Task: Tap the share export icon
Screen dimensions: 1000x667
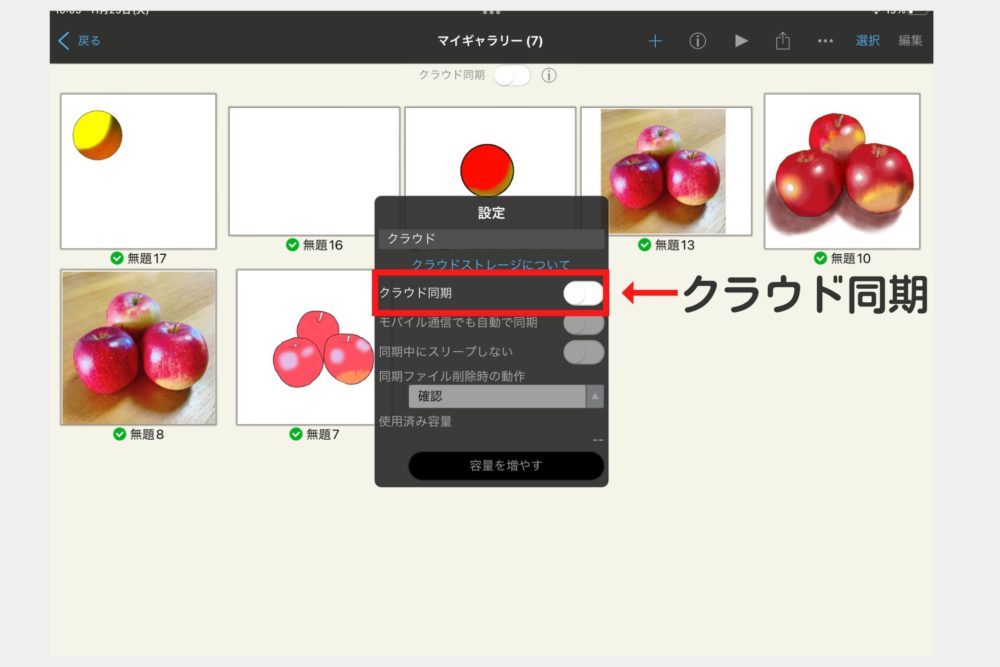Action: pos(783,41)
